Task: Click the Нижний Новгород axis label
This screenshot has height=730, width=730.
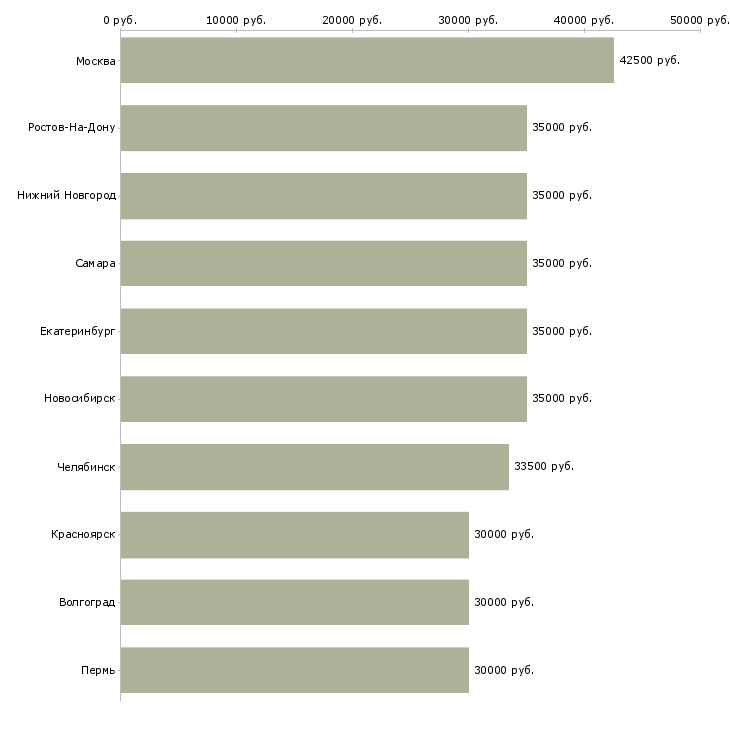Action: pyautogui.click(x=66, y=196)
